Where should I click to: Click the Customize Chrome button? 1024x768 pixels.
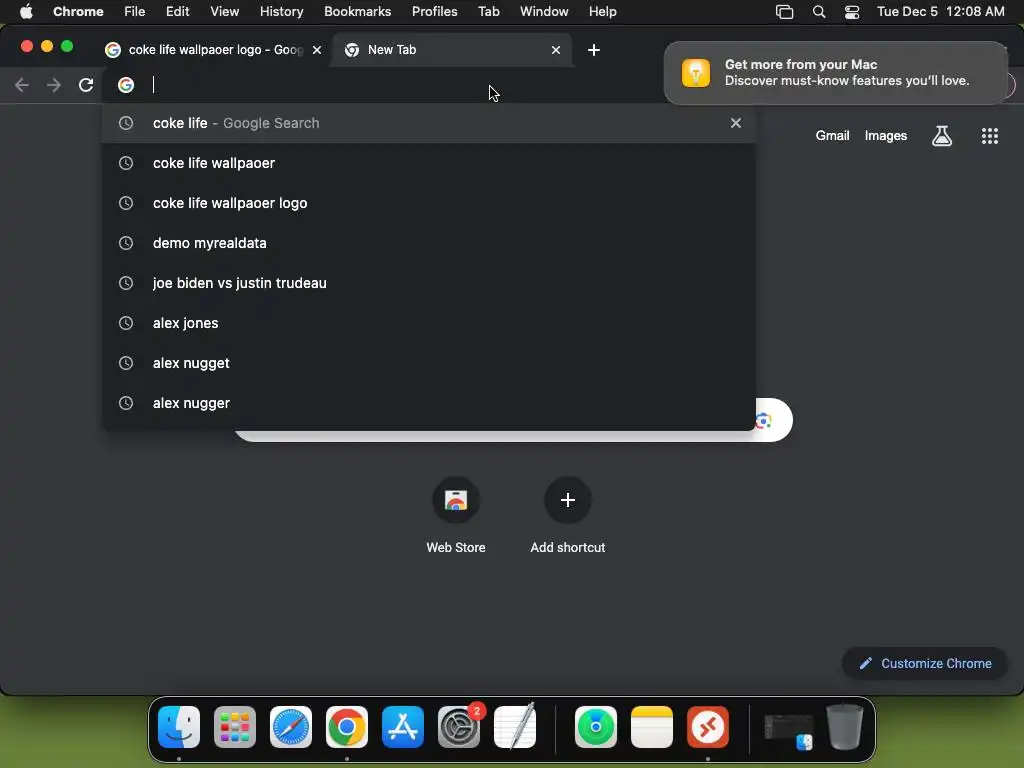click(x=924, y=664)
